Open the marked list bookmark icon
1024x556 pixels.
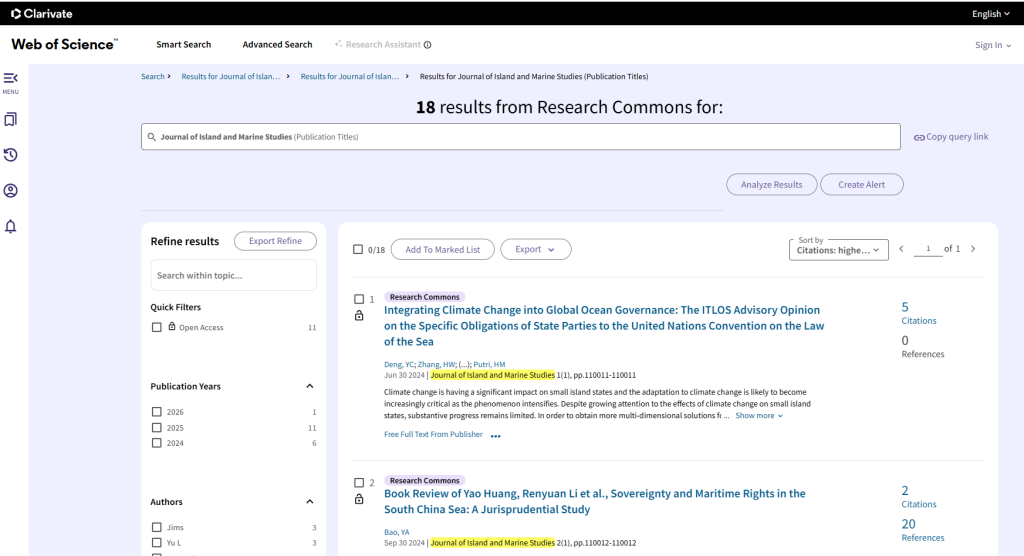coord(11,119)
